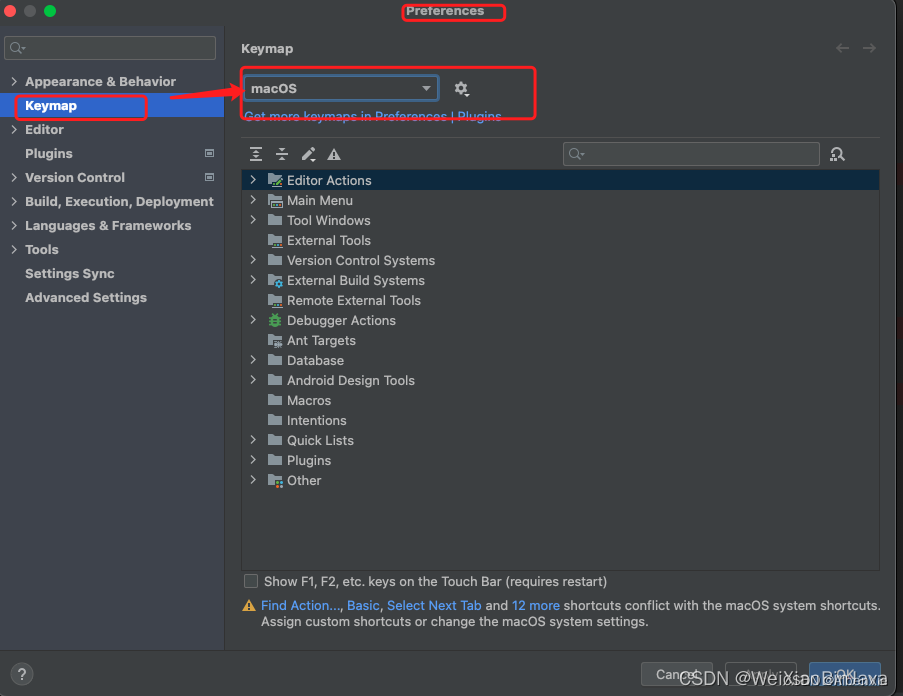Expand Version Control Systems node
The width and height of the screenshot is (903, 696).
pos(253,260)
